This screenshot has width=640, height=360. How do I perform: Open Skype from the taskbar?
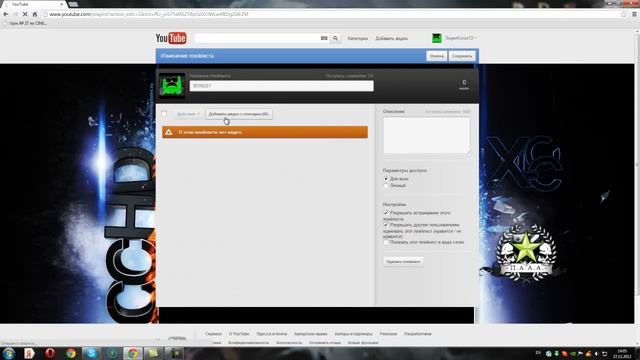91,353
